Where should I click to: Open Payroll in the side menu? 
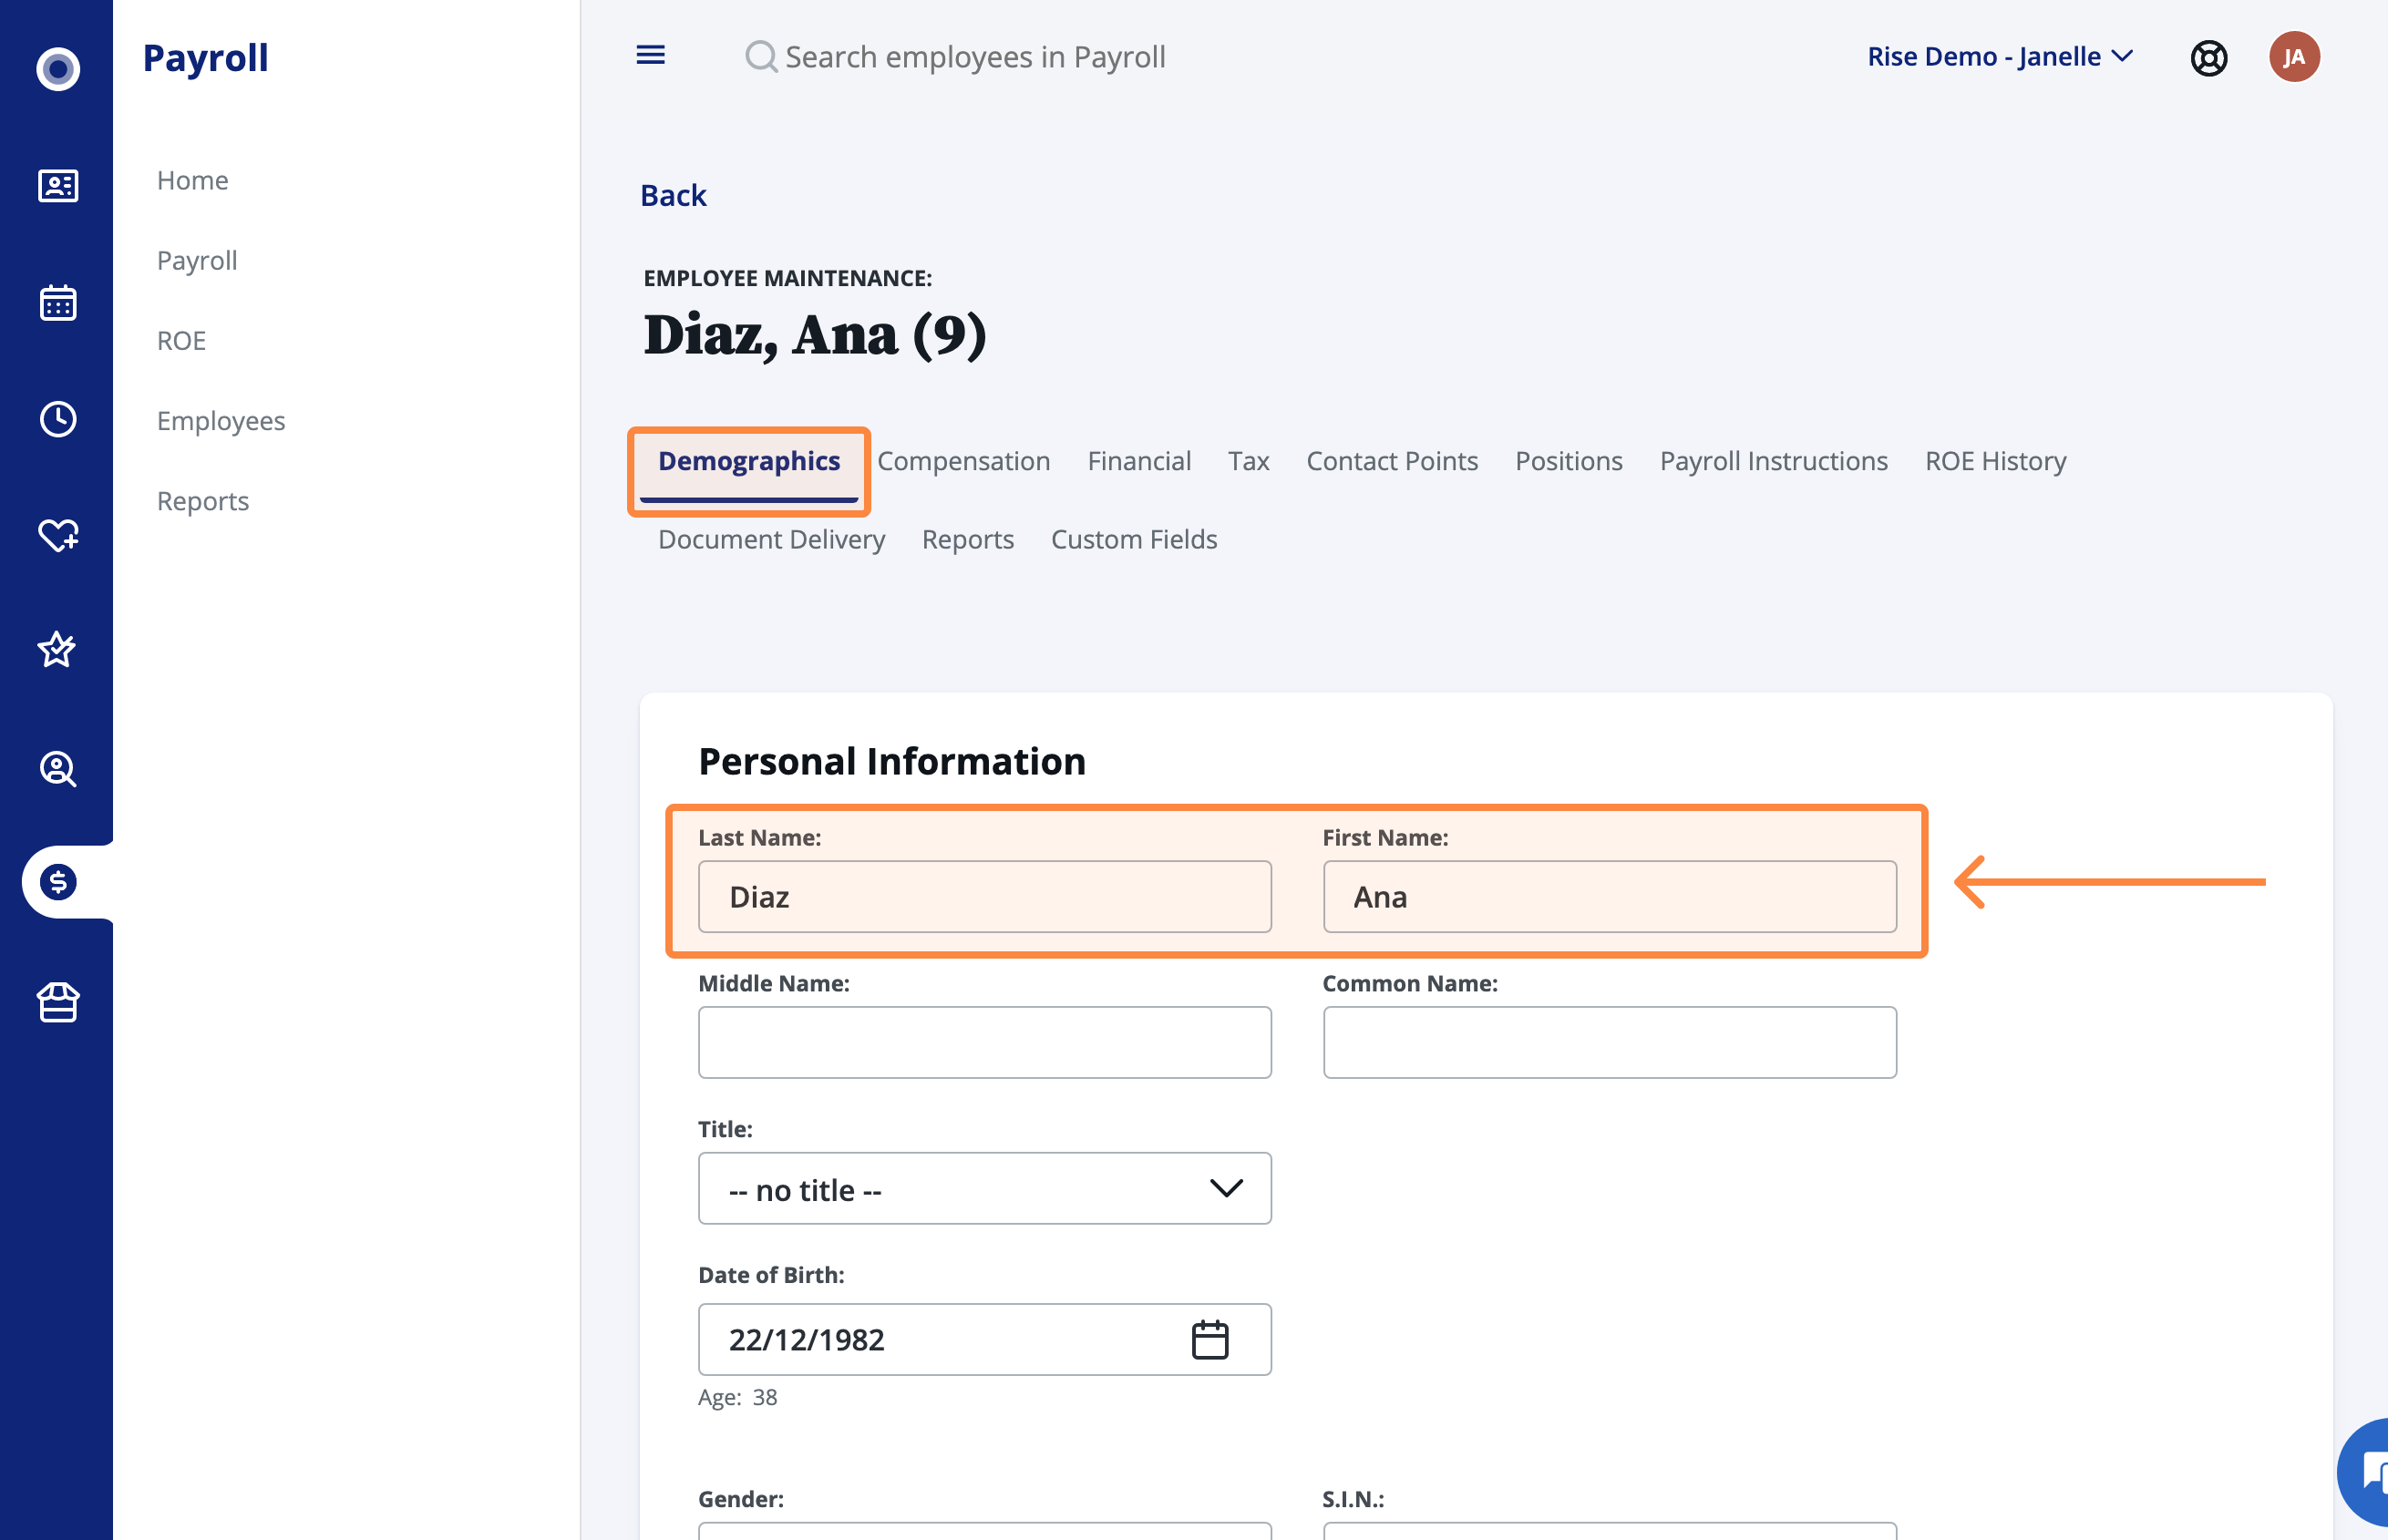(197, 260)
